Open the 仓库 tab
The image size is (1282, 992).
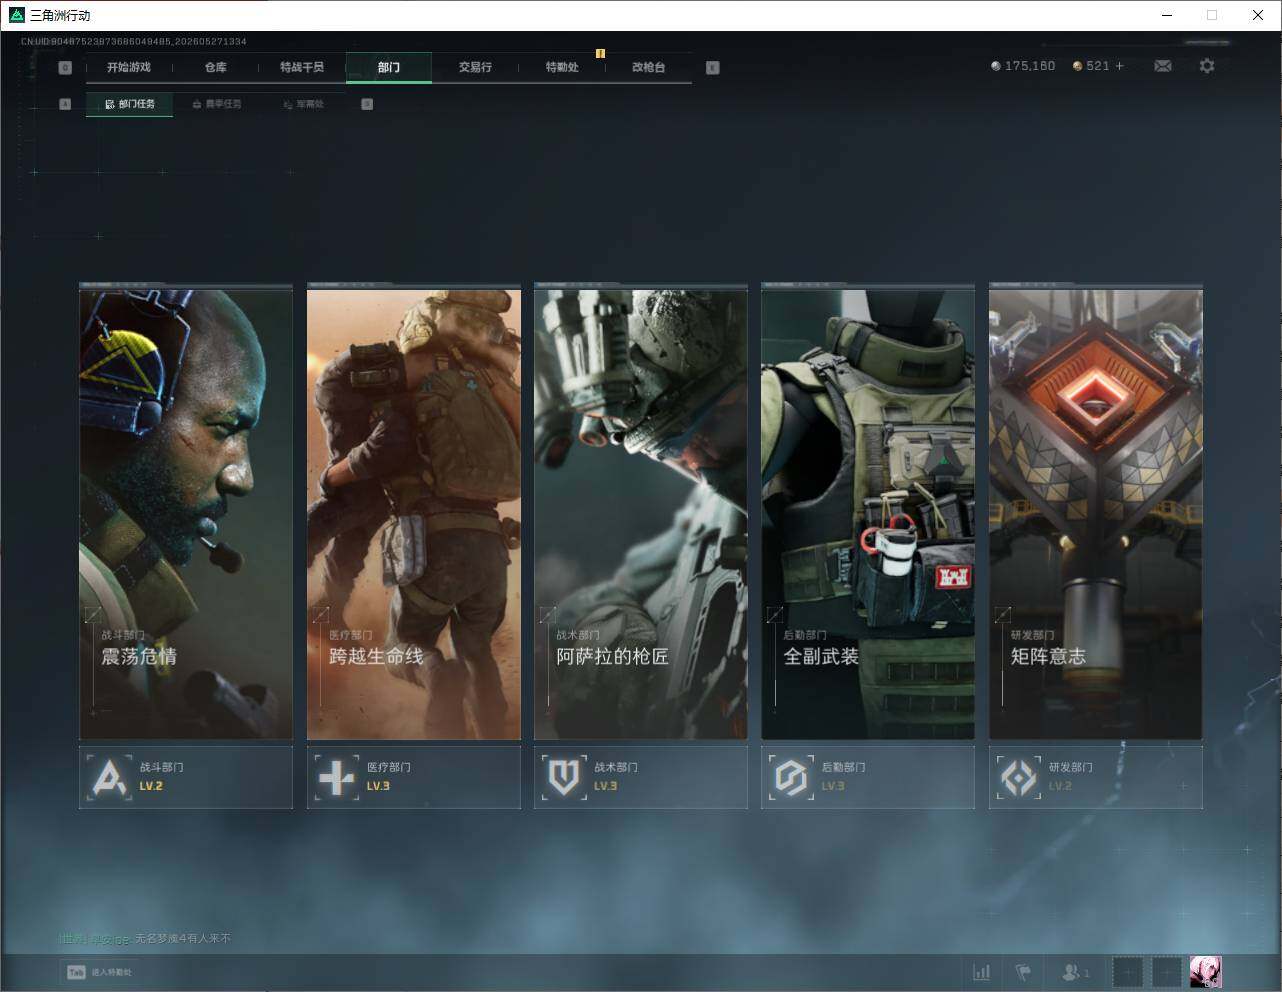click(215, 67)
